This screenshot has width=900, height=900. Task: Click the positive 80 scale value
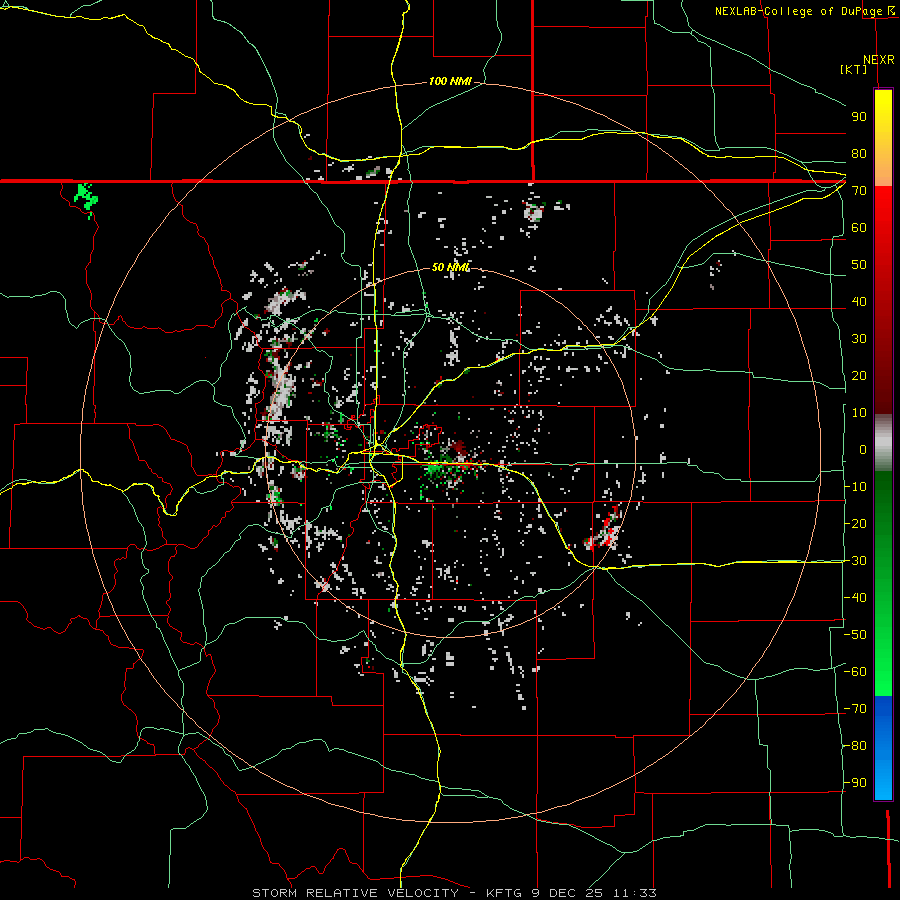point(859,154)
